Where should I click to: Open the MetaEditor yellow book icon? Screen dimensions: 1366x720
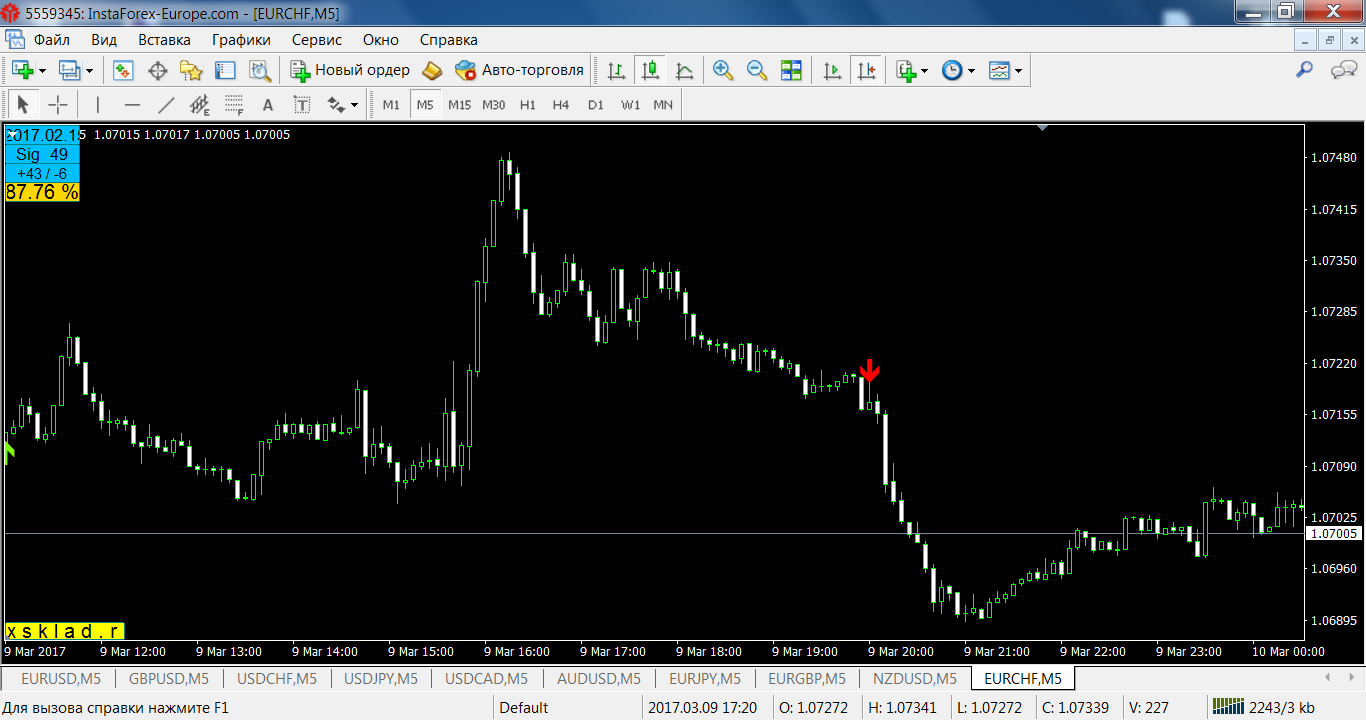point(432,70)
